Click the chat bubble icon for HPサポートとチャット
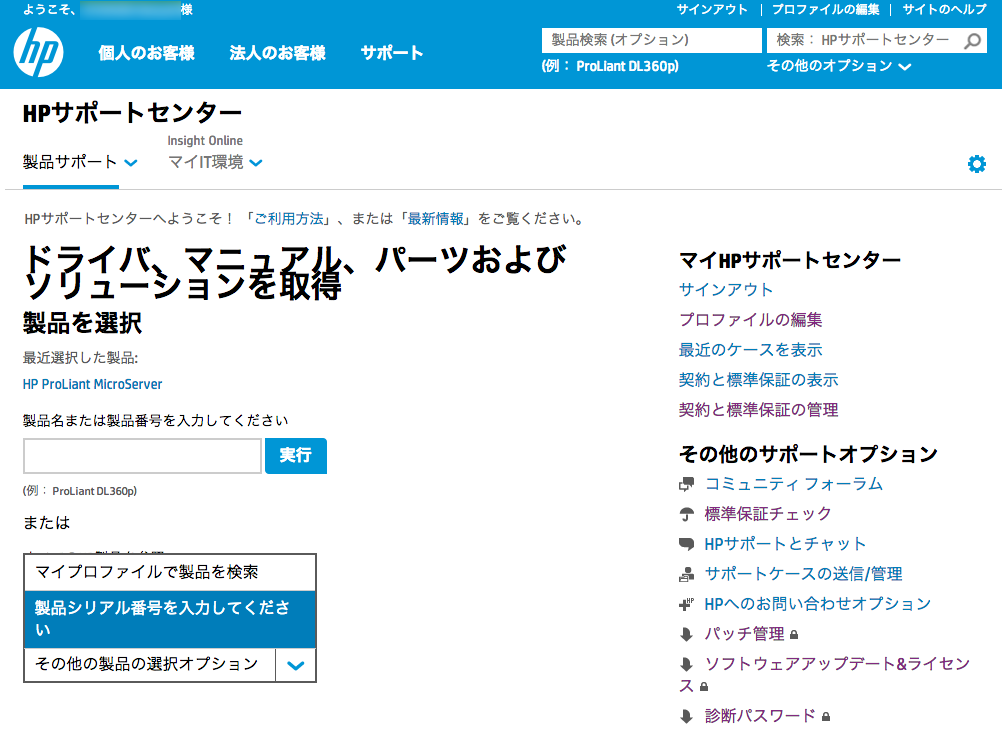The width and height of the screenshot is (1002, 732). point(686,544)
